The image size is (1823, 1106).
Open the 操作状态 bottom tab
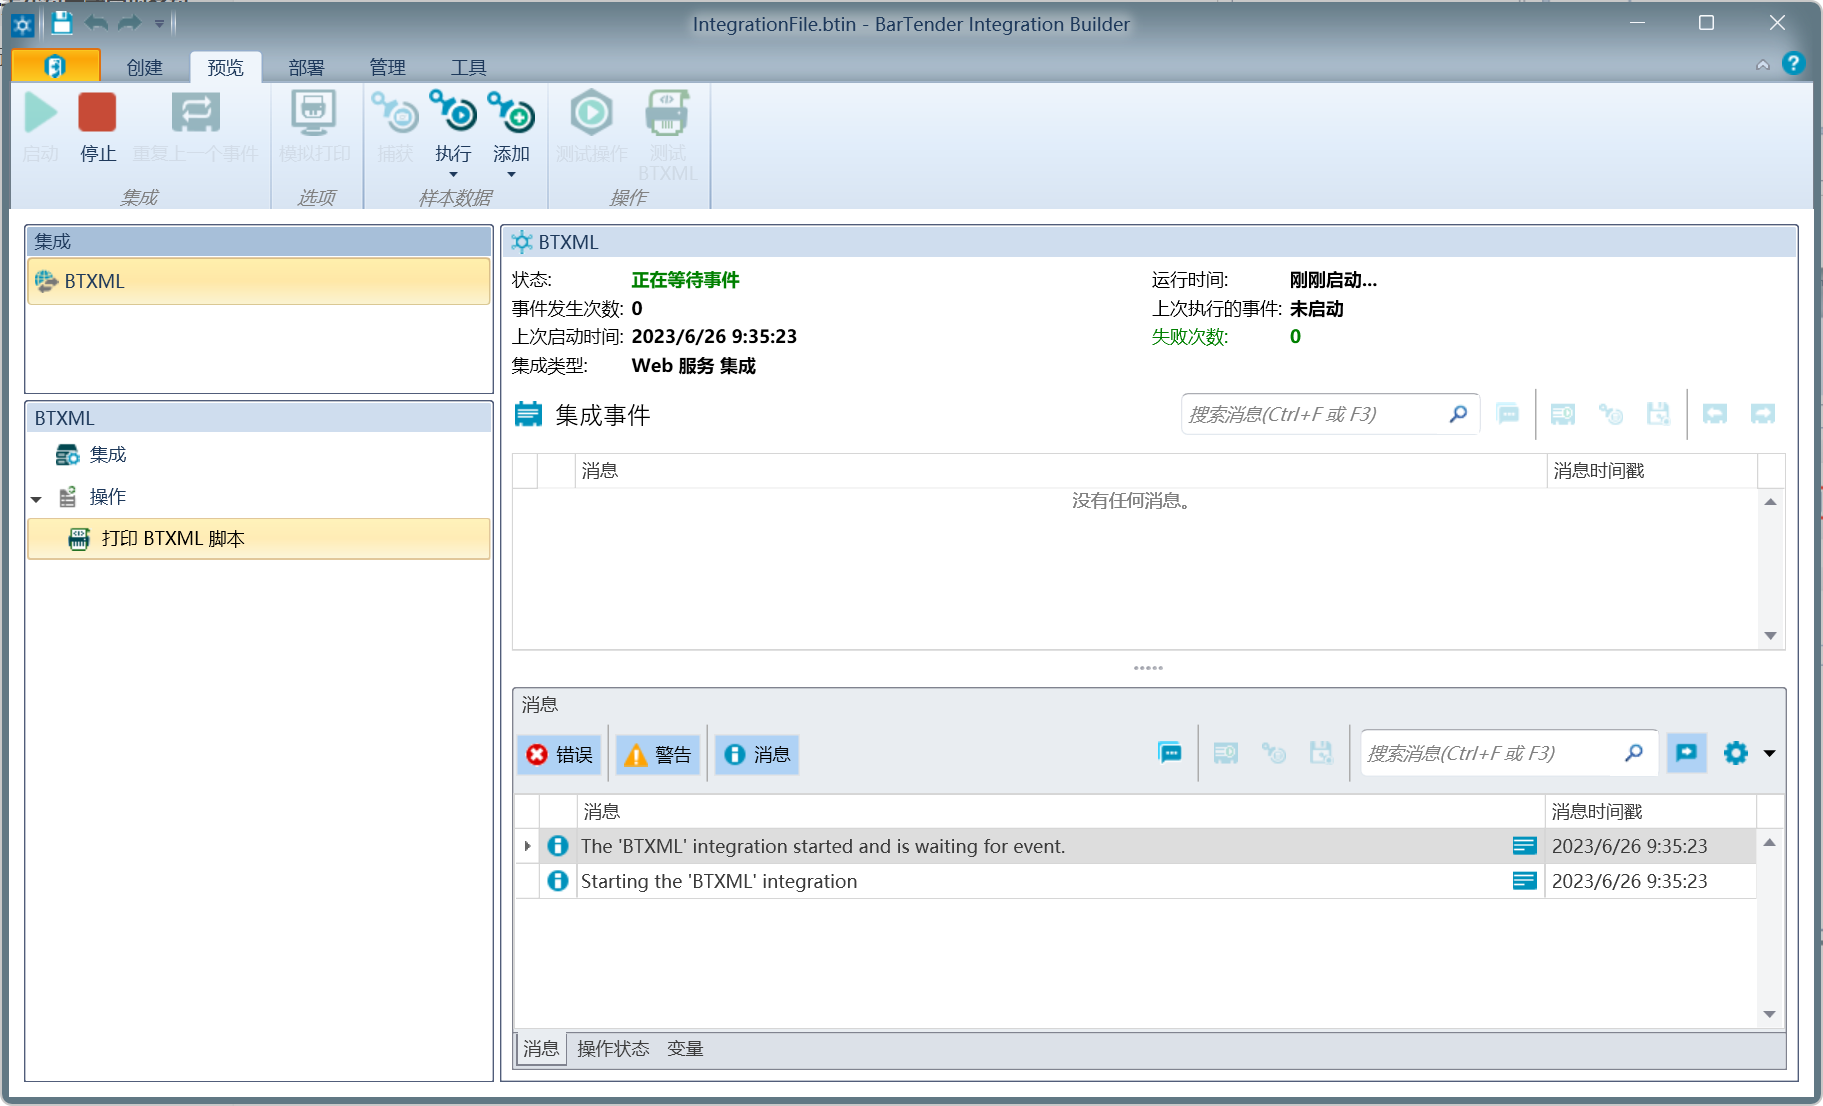613,1048
